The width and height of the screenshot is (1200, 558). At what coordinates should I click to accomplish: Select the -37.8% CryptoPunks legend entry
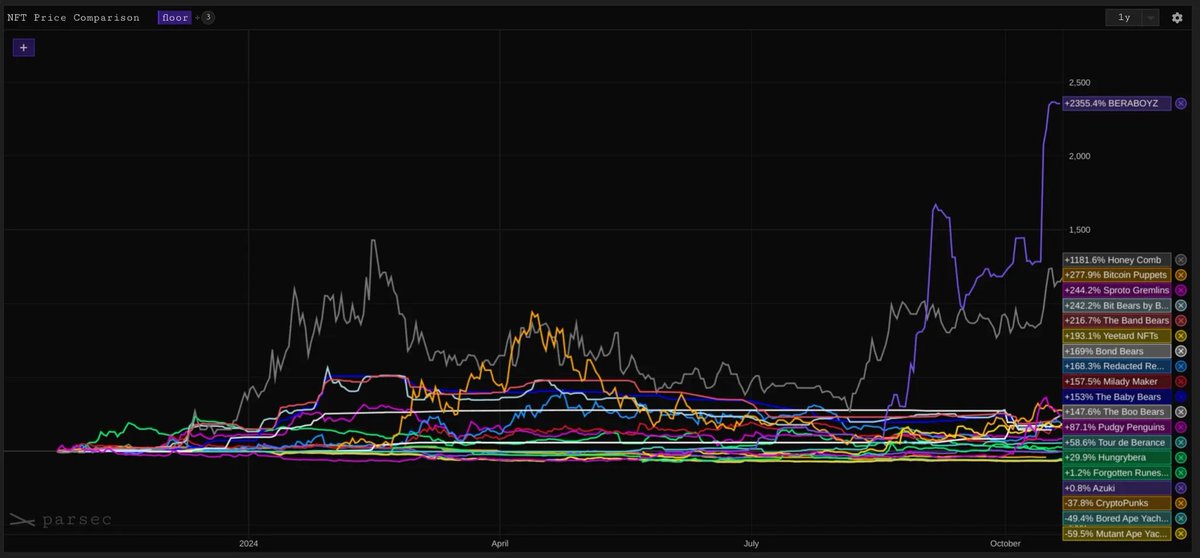click(1116, 502)
